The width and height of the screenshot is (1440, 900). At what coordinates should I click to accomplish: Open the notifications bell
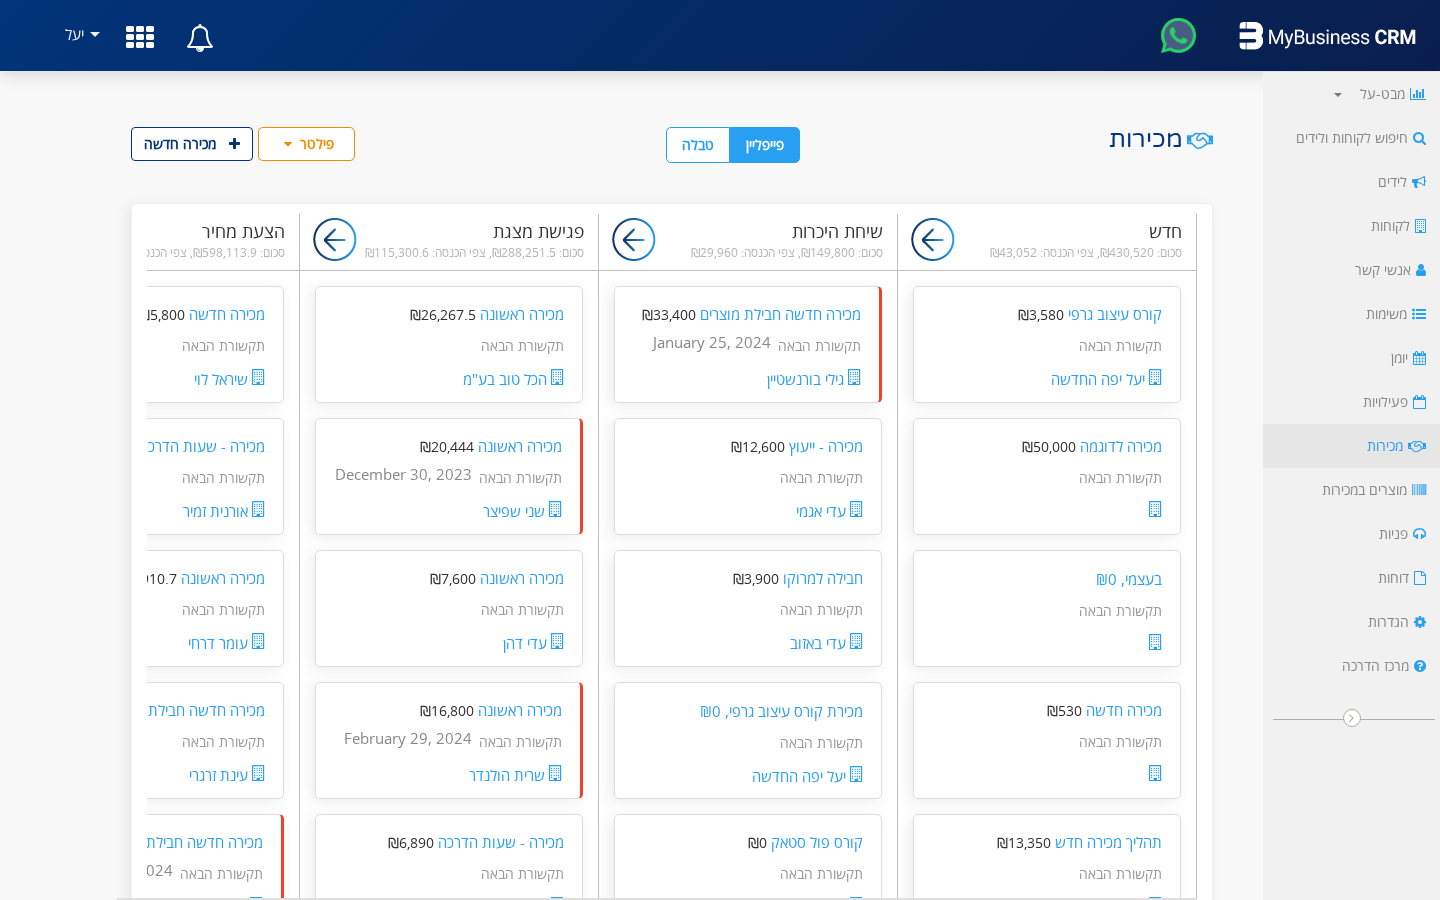(199, 37)
